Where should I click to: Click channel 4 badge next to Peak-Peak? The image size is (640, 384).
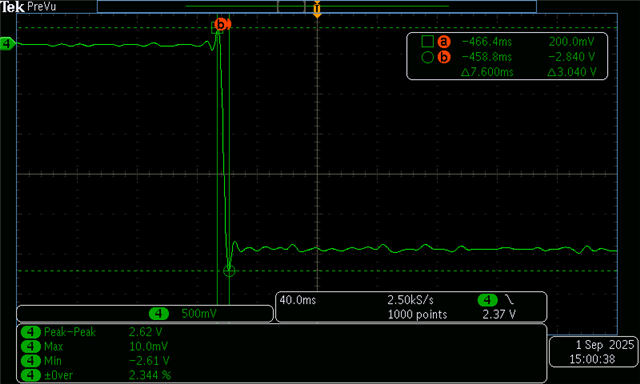coord(31,332)
